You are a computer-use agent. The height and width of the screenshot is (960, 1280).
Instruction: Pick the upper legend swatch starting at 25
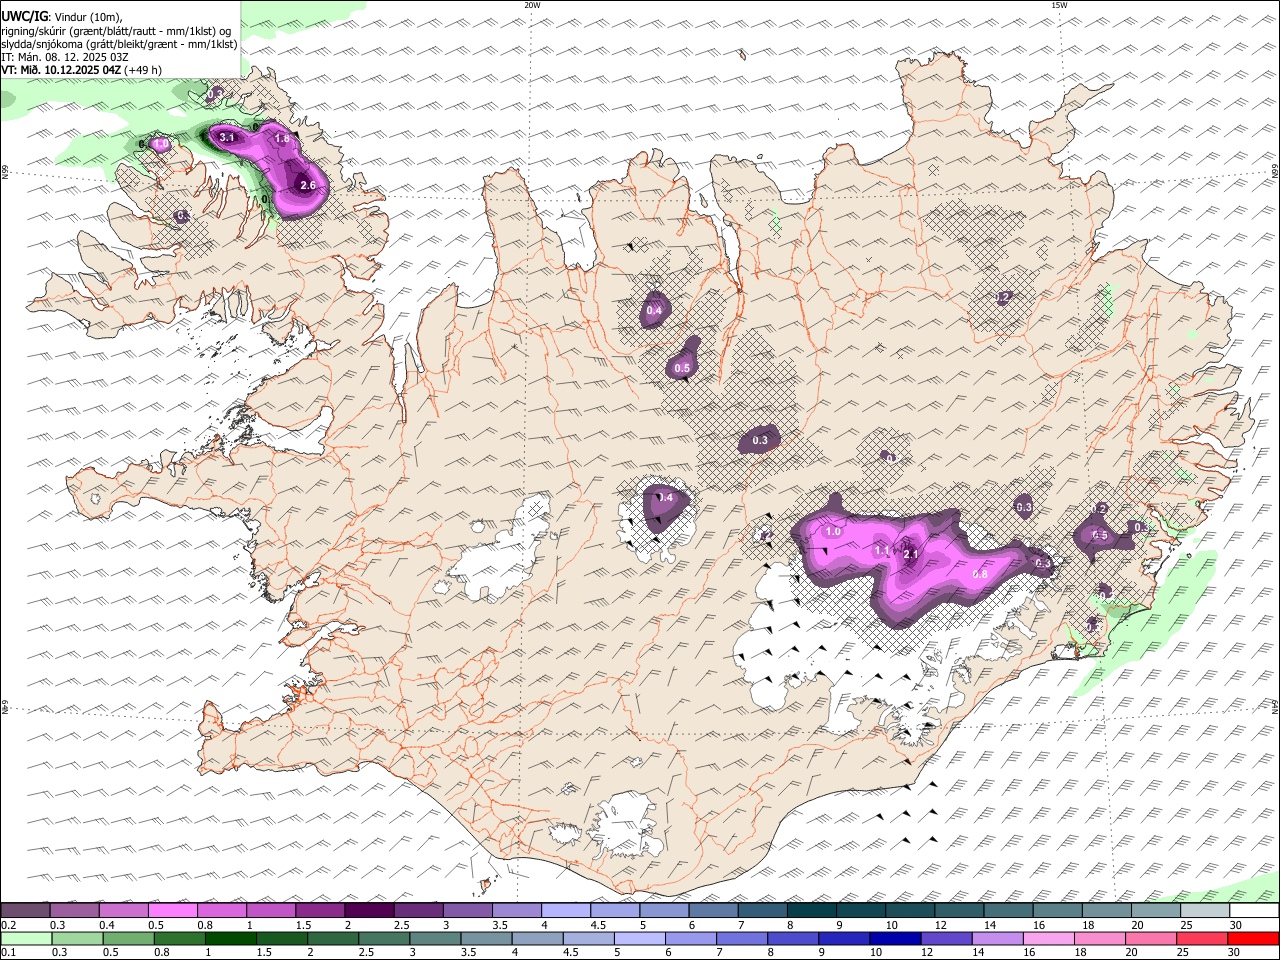(x=1206, y=910)
